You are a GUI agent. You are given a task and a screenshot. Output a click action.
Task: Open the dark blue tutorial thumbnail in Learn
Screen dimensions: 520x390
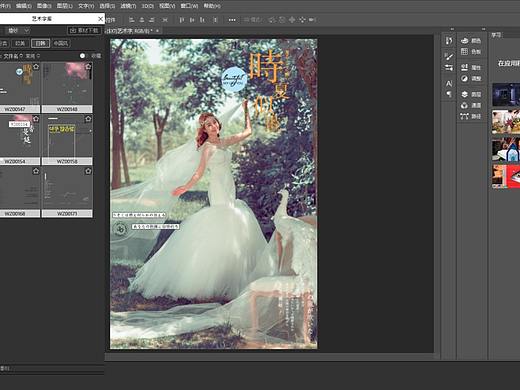tap(506, 95)
